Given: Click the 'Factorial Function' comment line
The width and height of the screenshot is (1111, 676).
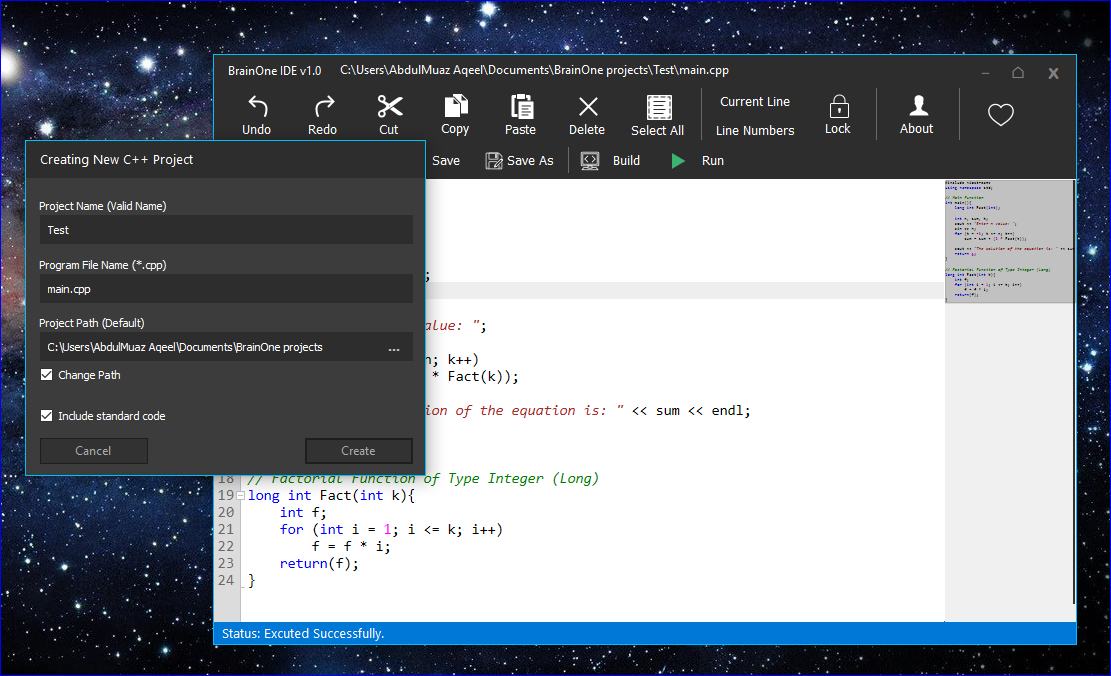Looking at the screenshot, I should click(x=423, y=478).
